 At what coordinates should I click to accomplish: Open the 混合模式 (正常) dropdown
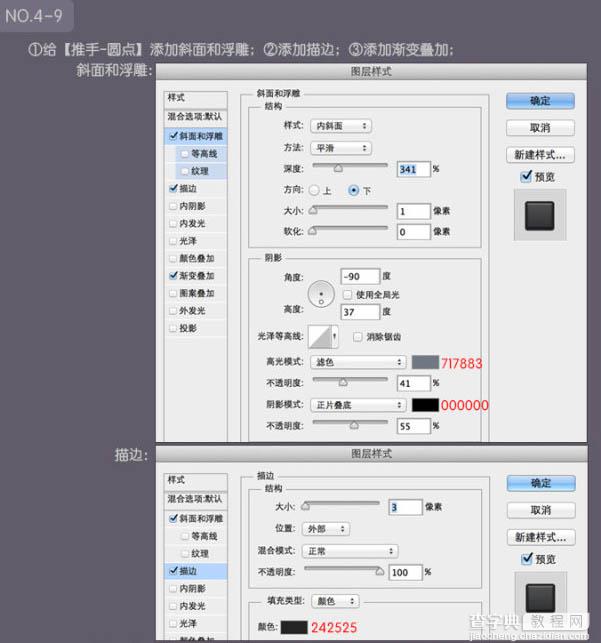point(350,552)
